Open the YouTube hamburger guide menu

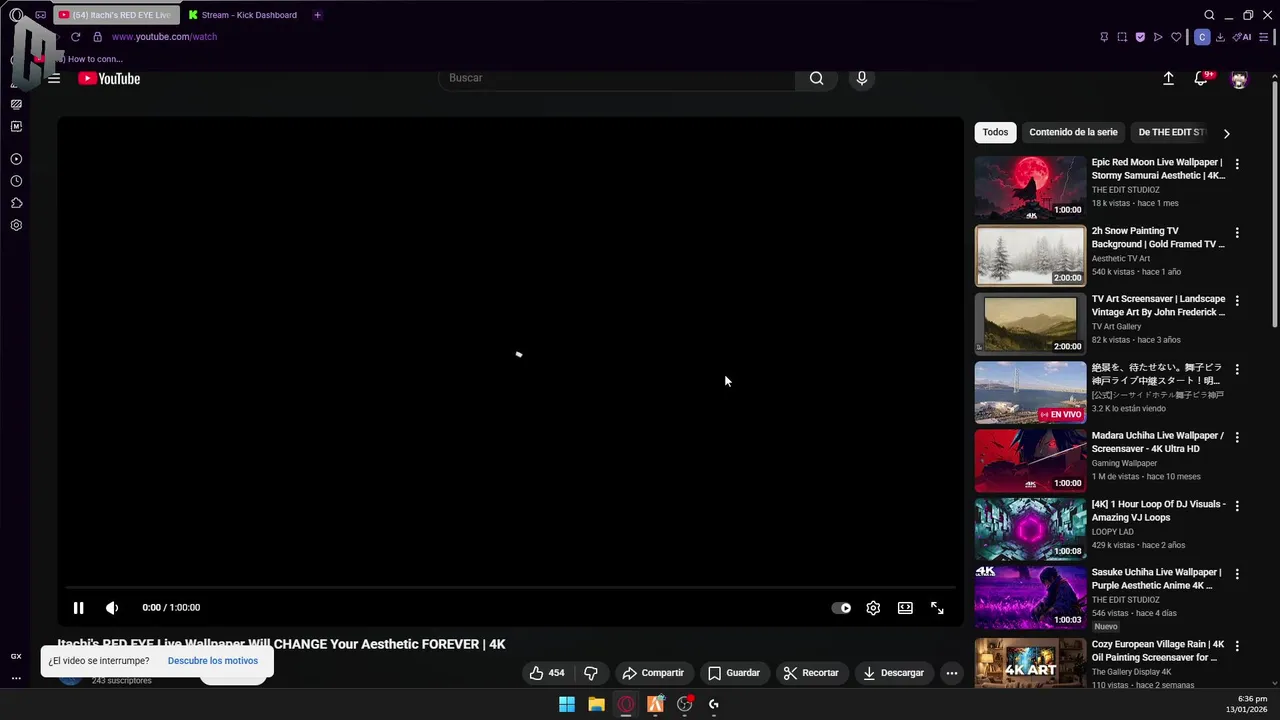(x=54, y=78)
